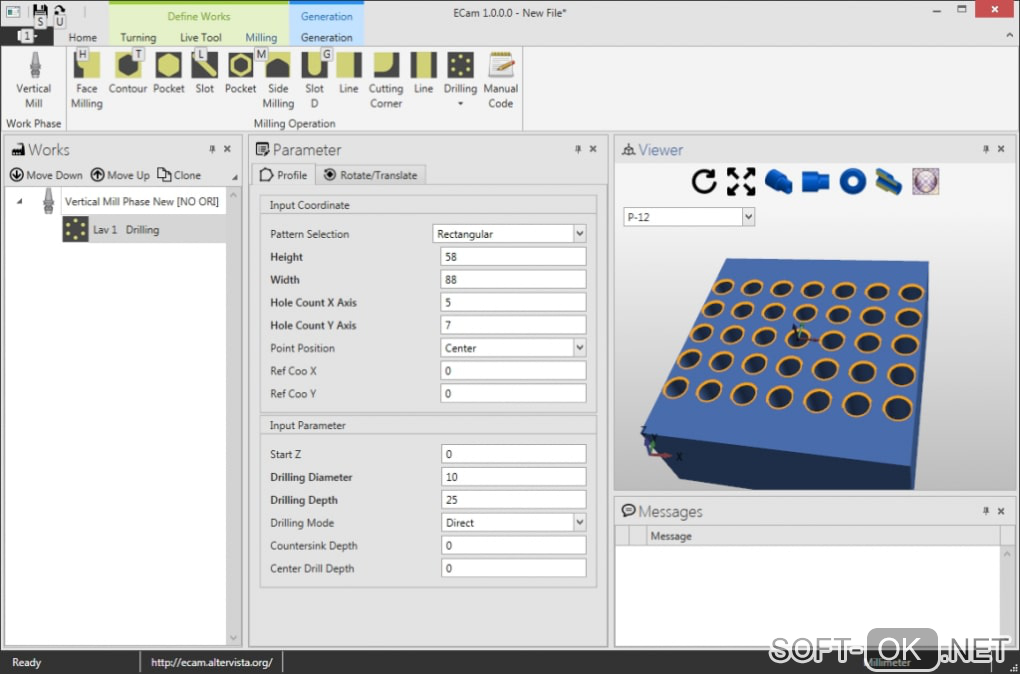
Task: Select the square Pocket operation icon
Action: coord(168,74)
